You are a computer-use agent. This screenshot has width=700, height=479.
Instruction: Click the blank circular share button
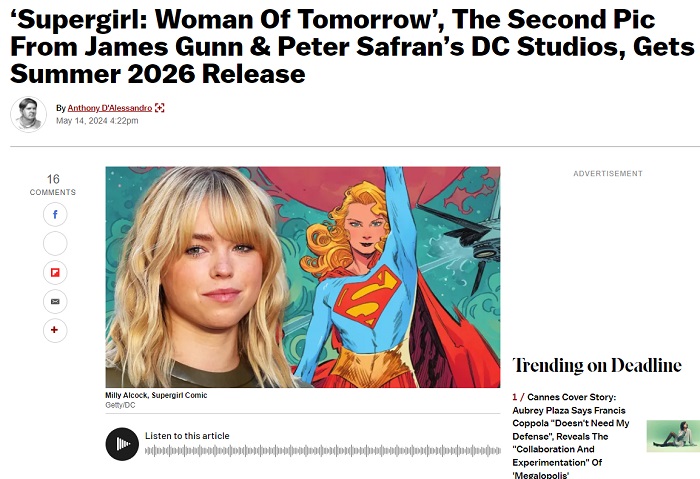(x=55, y=243)
